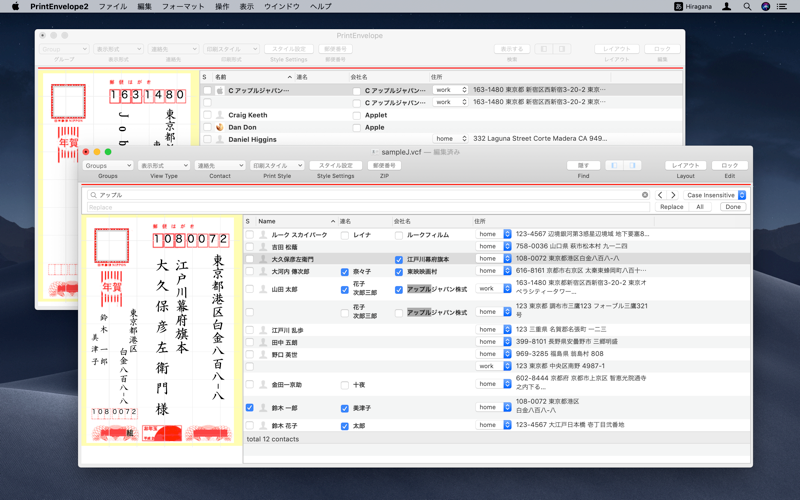The image size is (800, 500).
Task: Click contact icon for 金田一京助
Action: [263, 384]
